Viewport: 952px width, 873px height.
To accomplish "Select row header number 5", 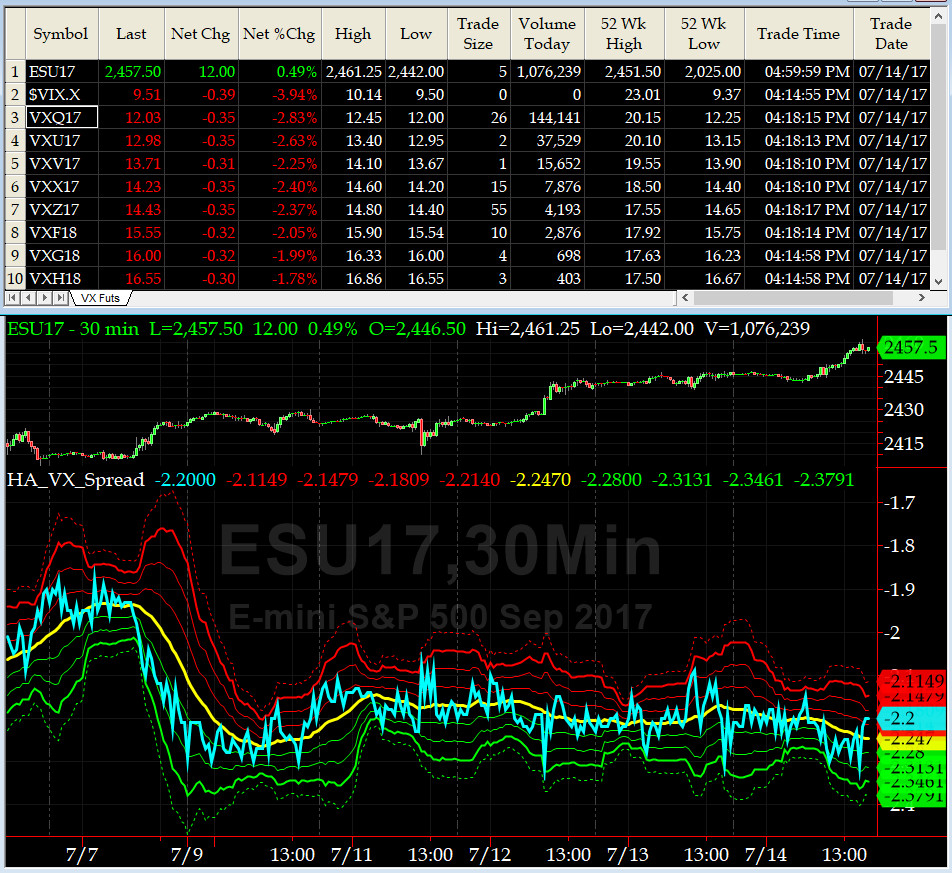I will (x=15, y=164).
